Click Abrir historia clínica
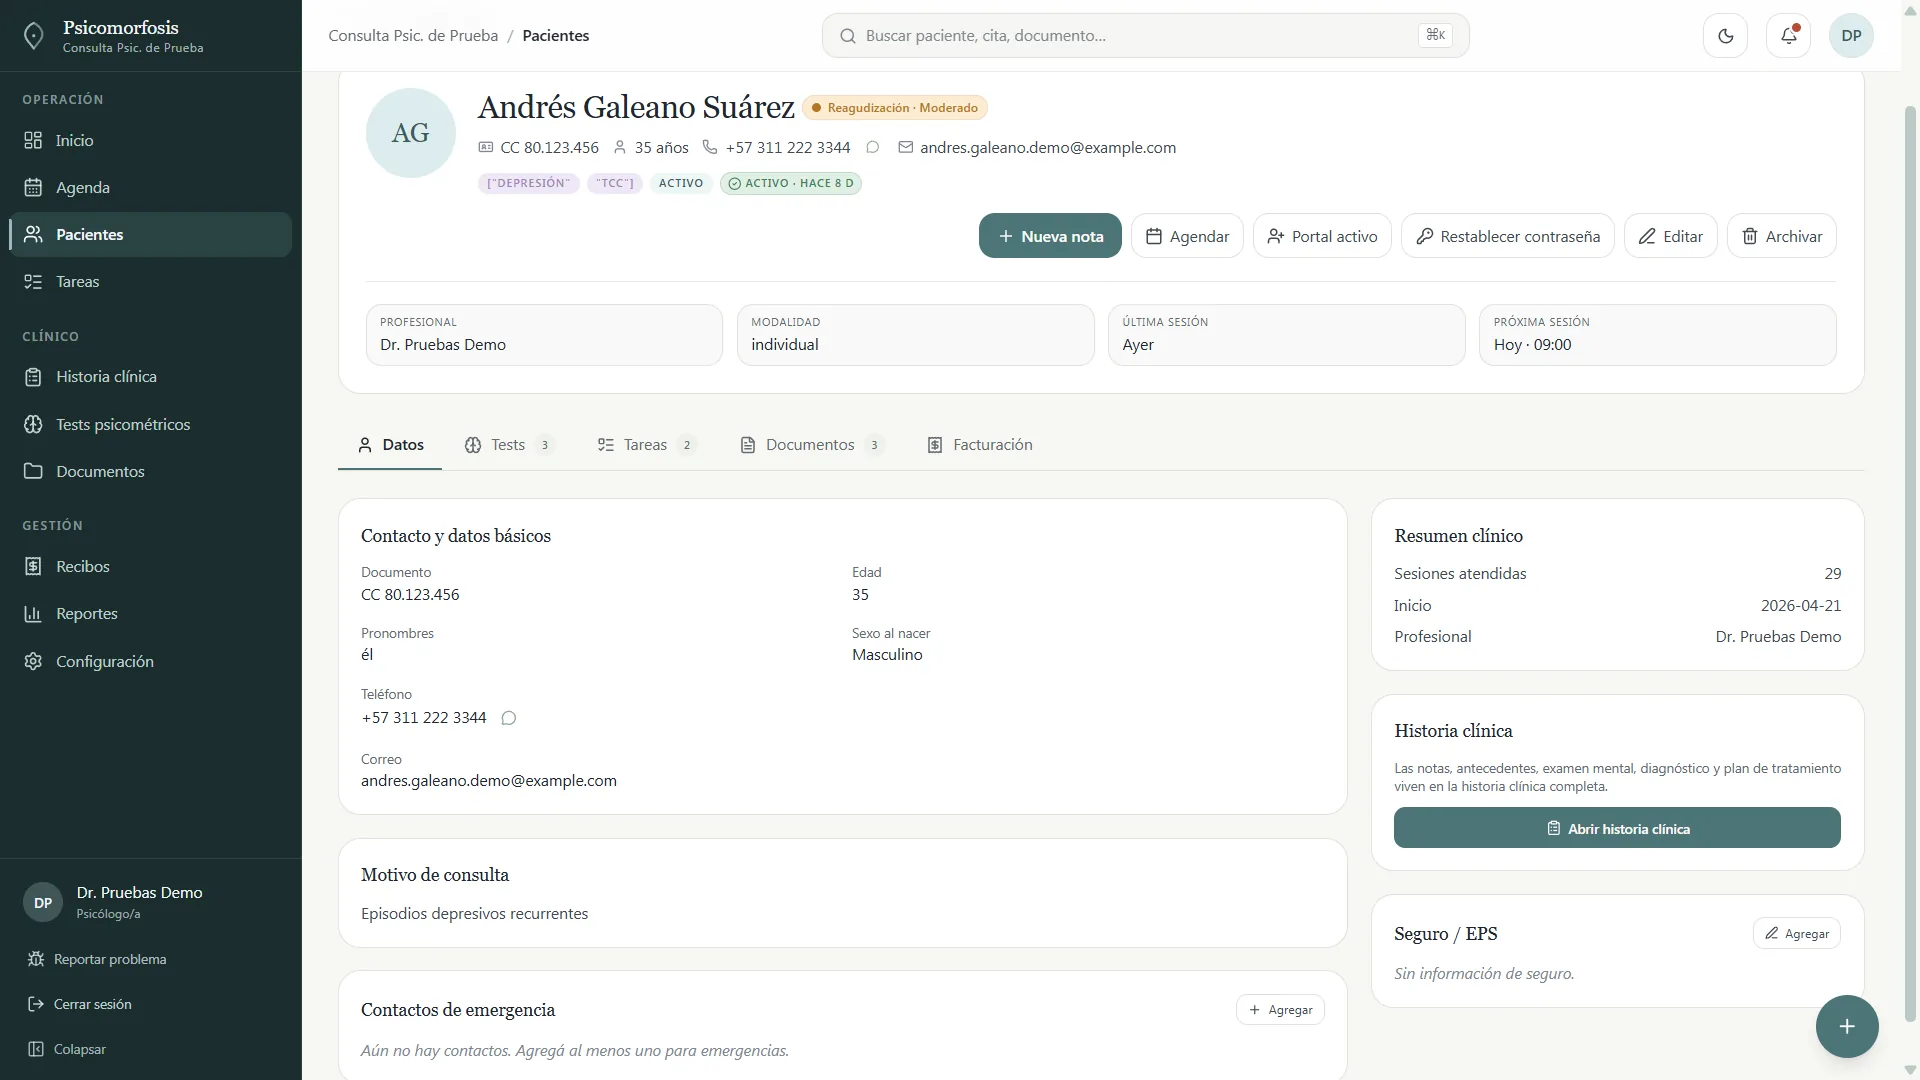 (x=1617, y=829)
